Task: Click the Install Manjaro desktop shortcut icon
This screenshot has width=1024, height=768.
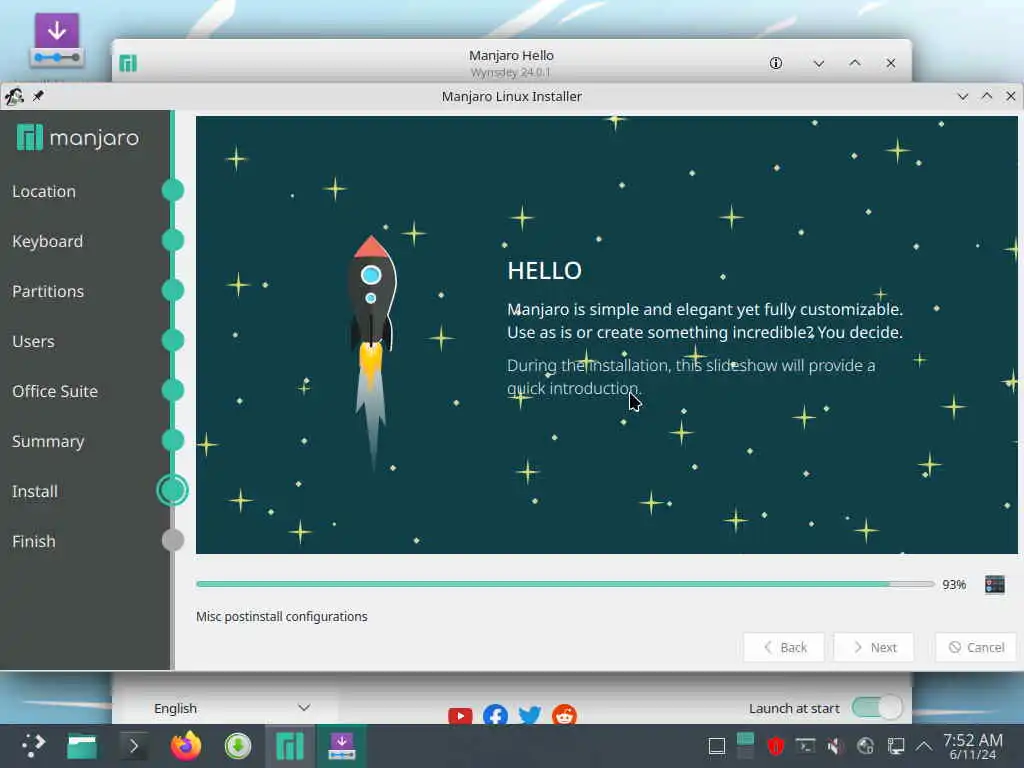Action: coord(57,40)
